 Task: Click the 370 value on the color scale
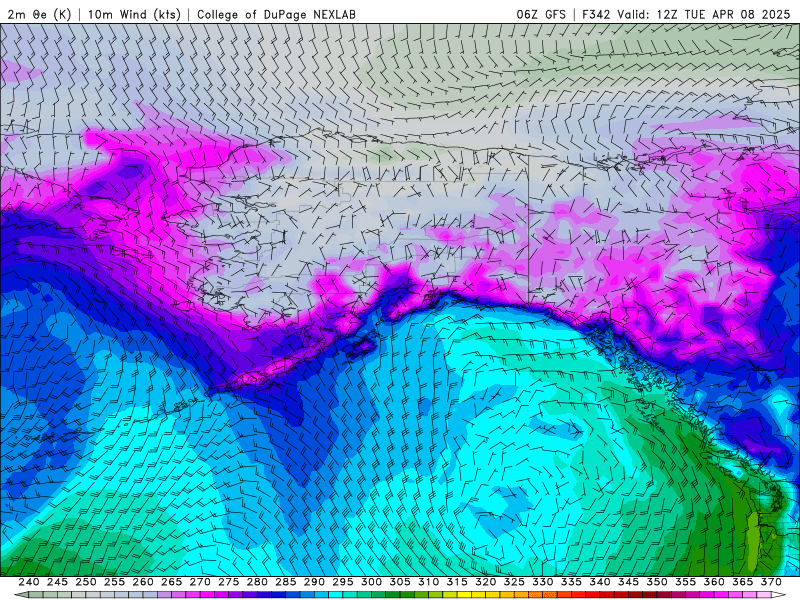point(771,582)
